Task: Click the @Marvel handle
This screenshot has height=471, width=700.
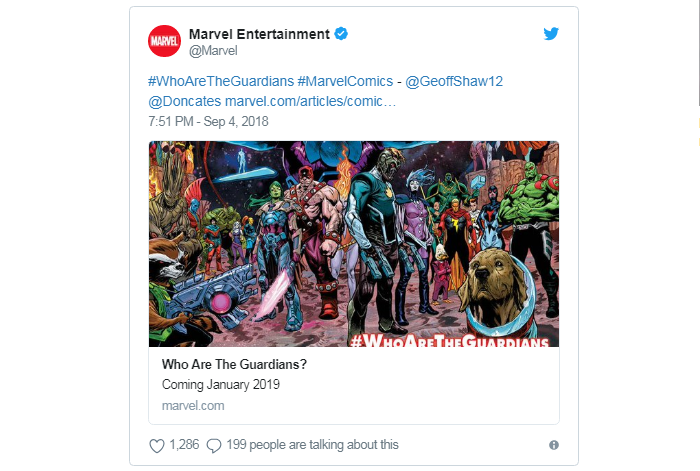Action: pos(214,51)
